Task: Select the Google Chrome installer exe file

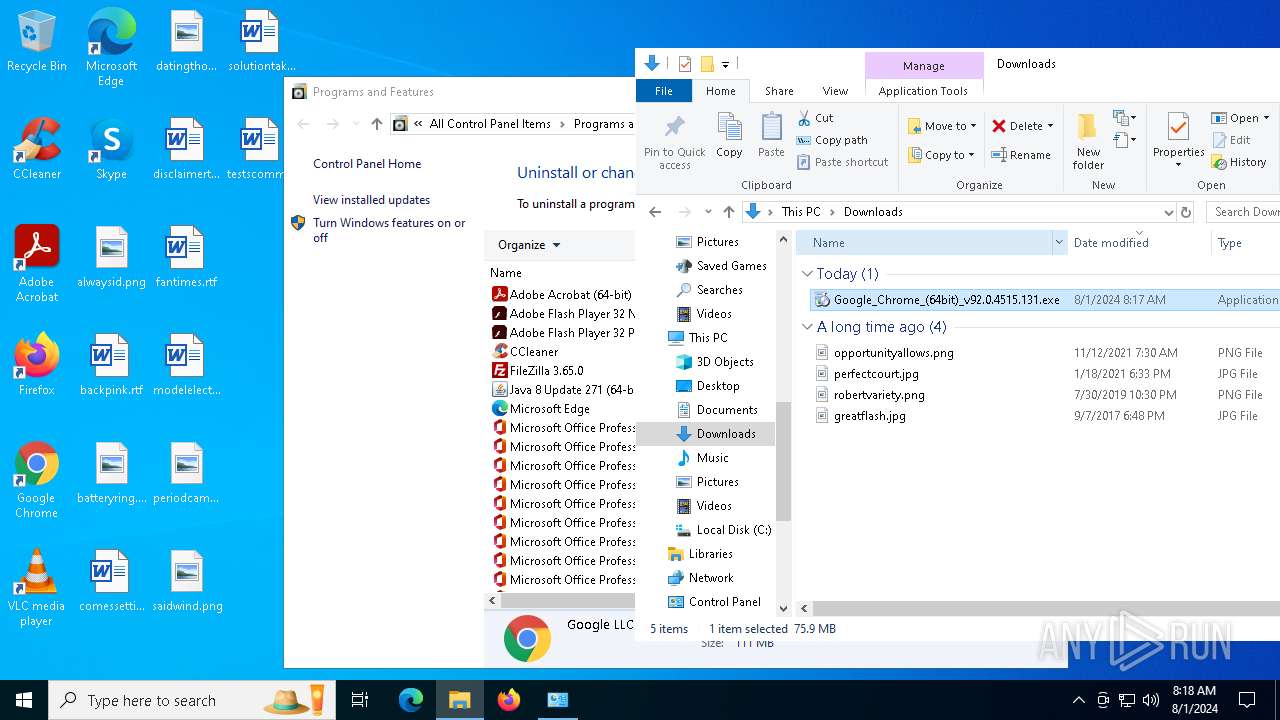Action: tap(945, 300)
